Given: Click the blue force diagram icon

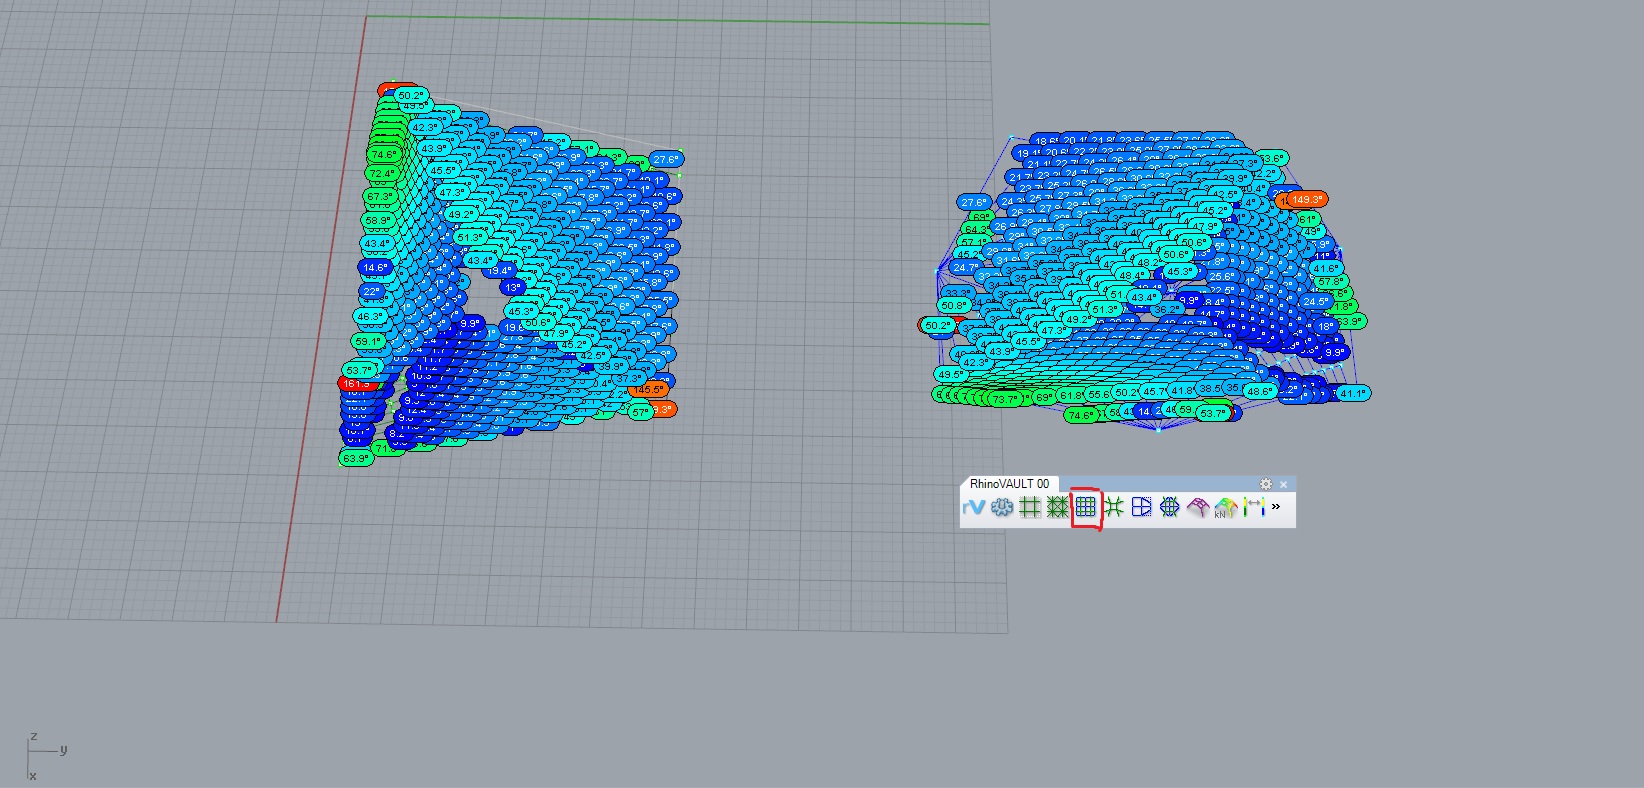Looking at the screenshot, I should pyautogui.click(x=1142, y=508).
